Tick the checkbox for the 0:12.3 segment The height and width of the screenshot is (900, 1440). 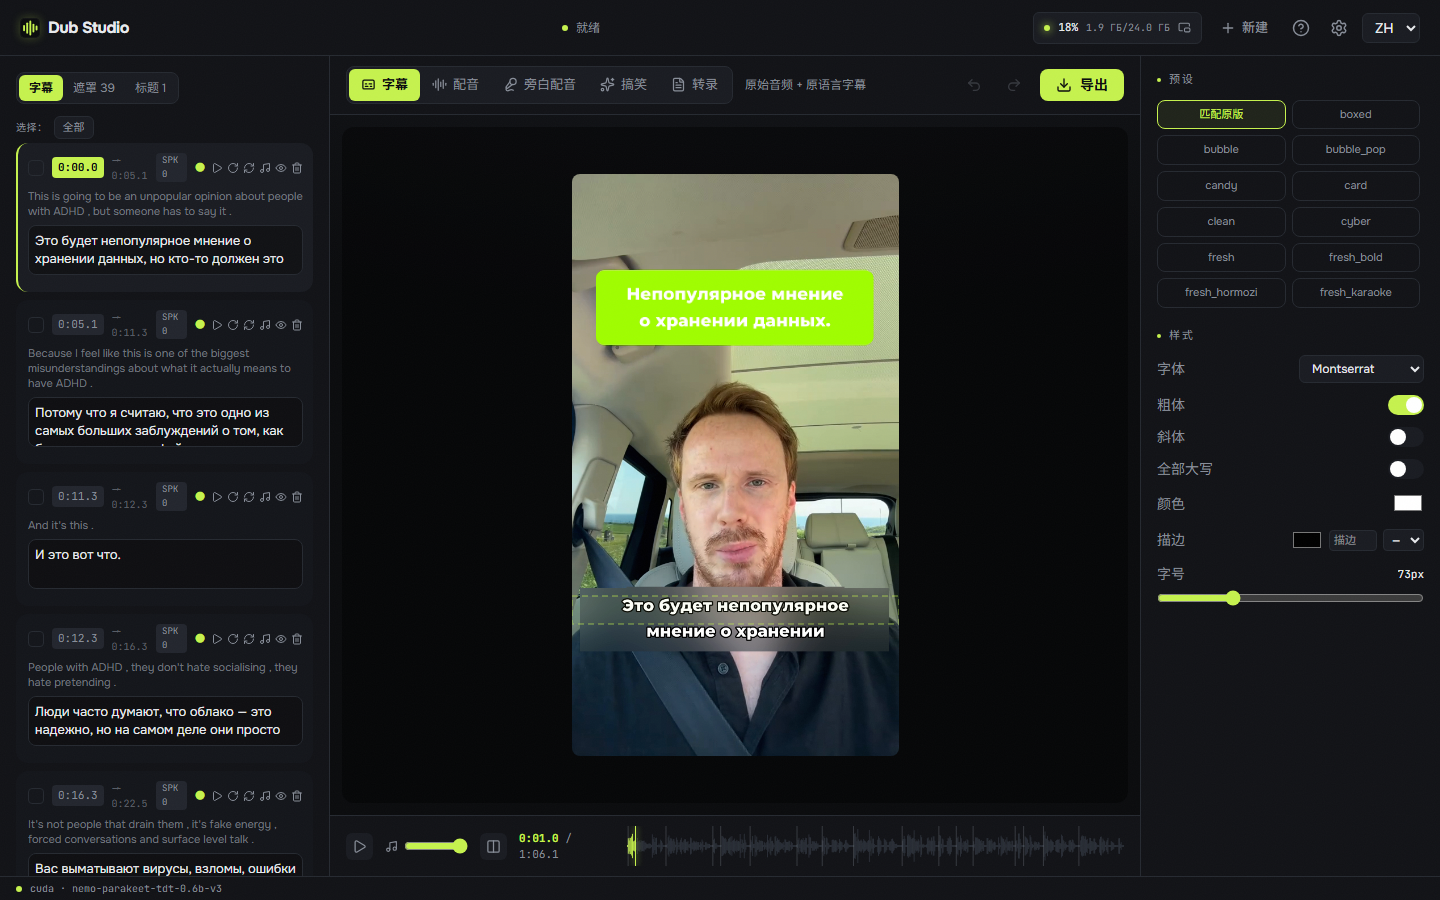(x=36, y=639)
